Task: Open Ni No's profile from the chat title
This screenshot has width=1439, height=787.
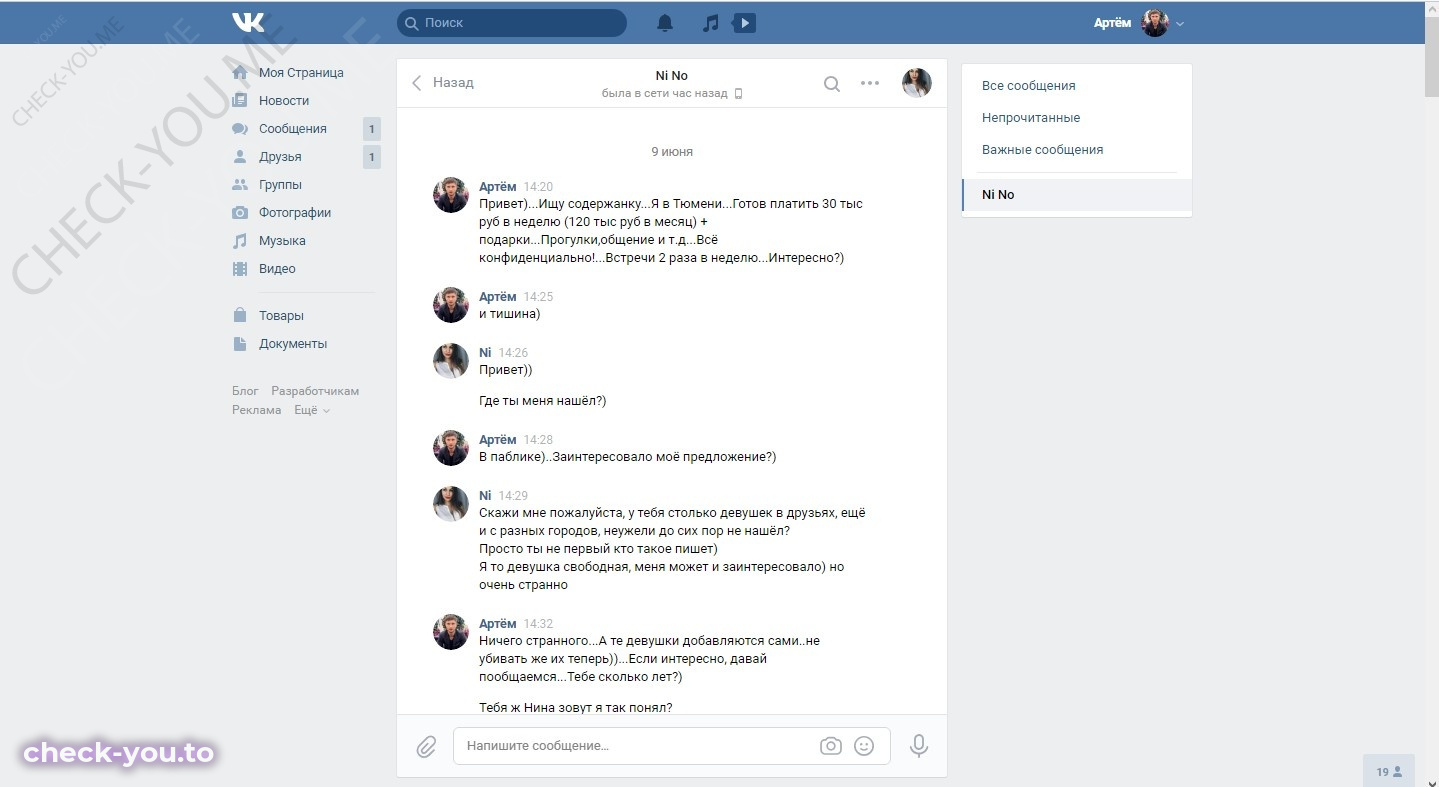Action: 672,76
